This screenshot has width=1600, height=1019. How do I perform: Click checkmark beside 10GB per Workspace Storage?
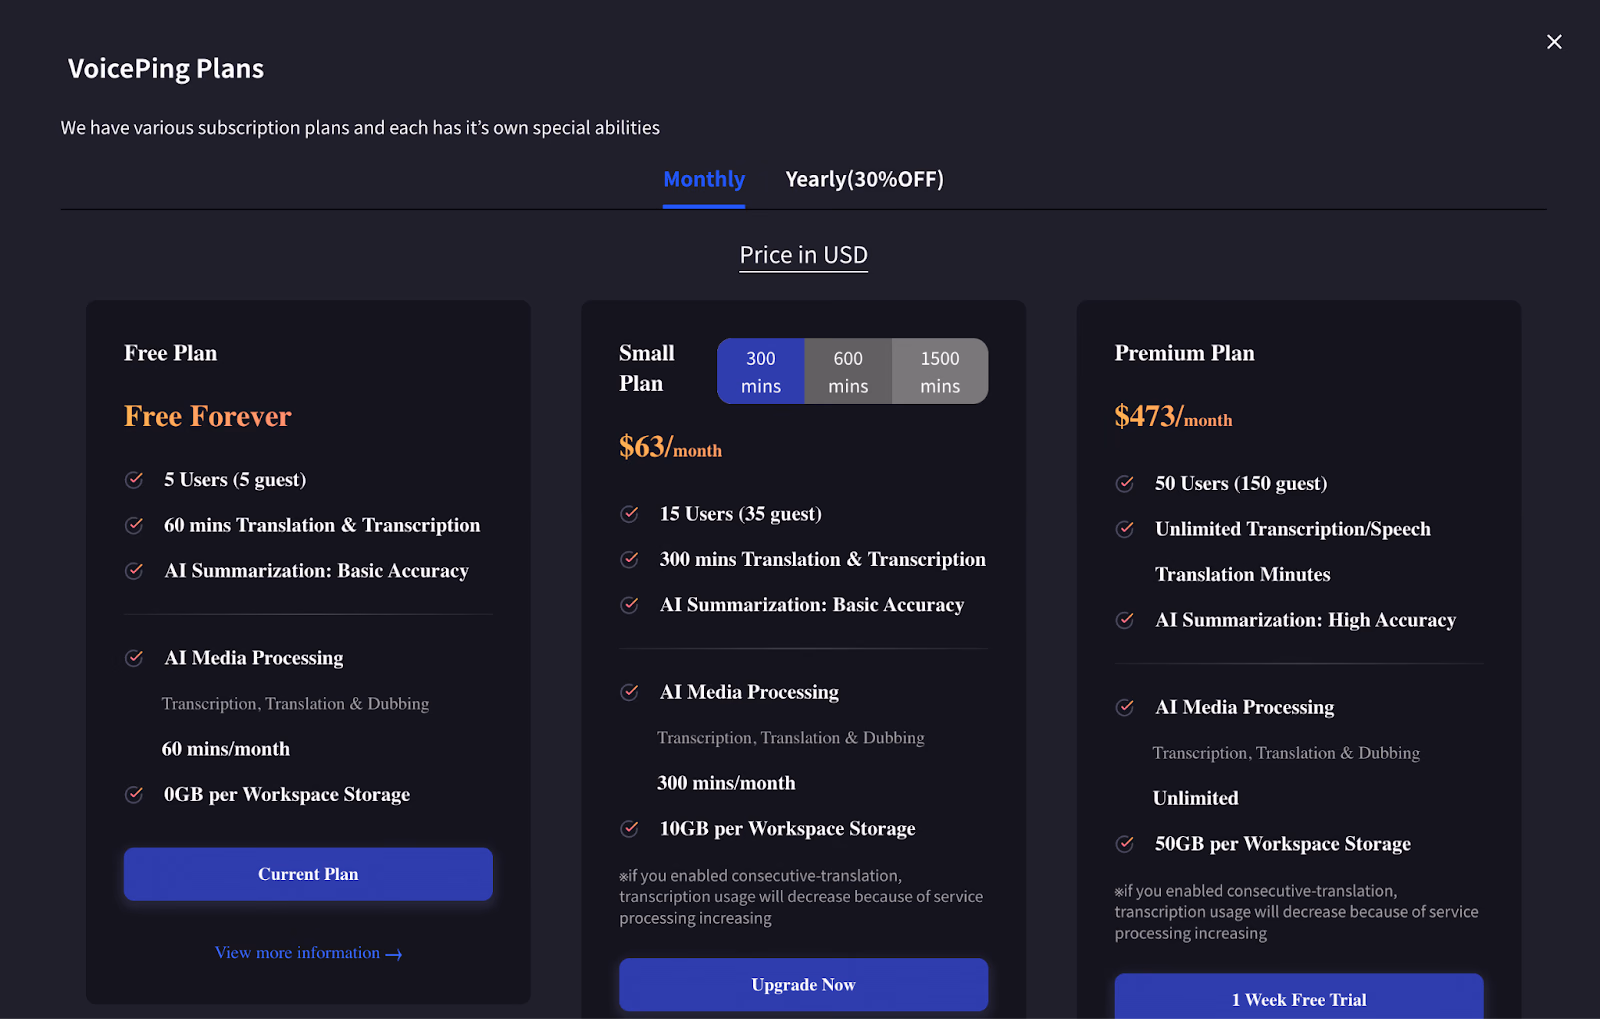pos(630,829)
